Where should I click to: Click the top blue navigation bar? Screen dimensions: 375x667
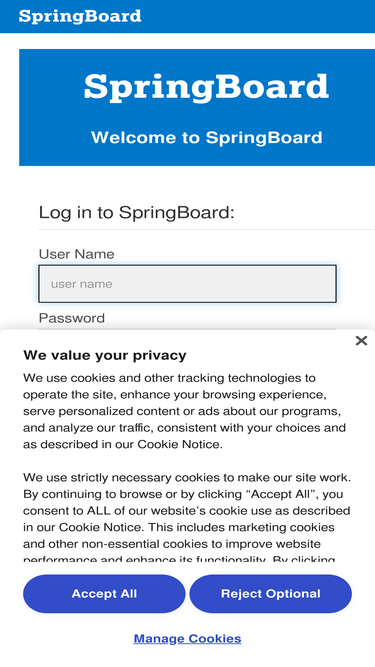coord(255,16)
